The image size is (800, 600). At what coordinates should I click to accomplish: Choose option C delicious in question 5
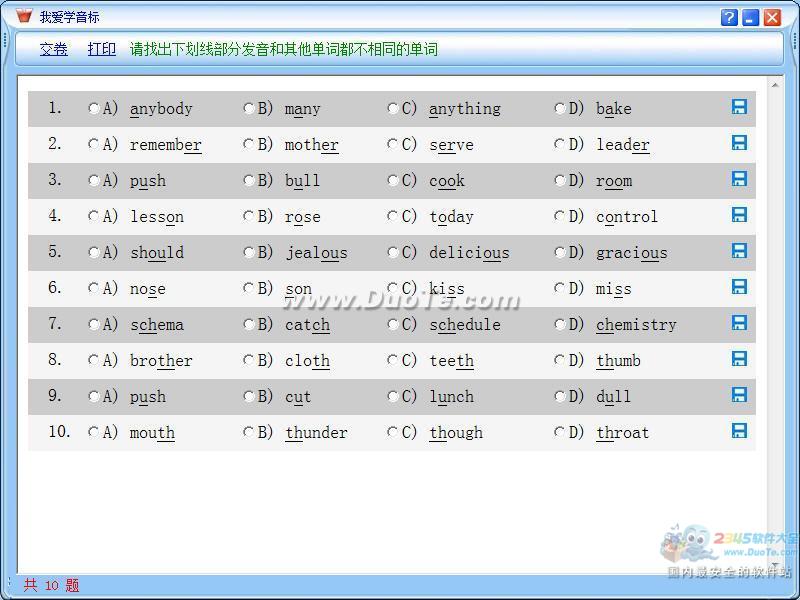pos(392,252)
